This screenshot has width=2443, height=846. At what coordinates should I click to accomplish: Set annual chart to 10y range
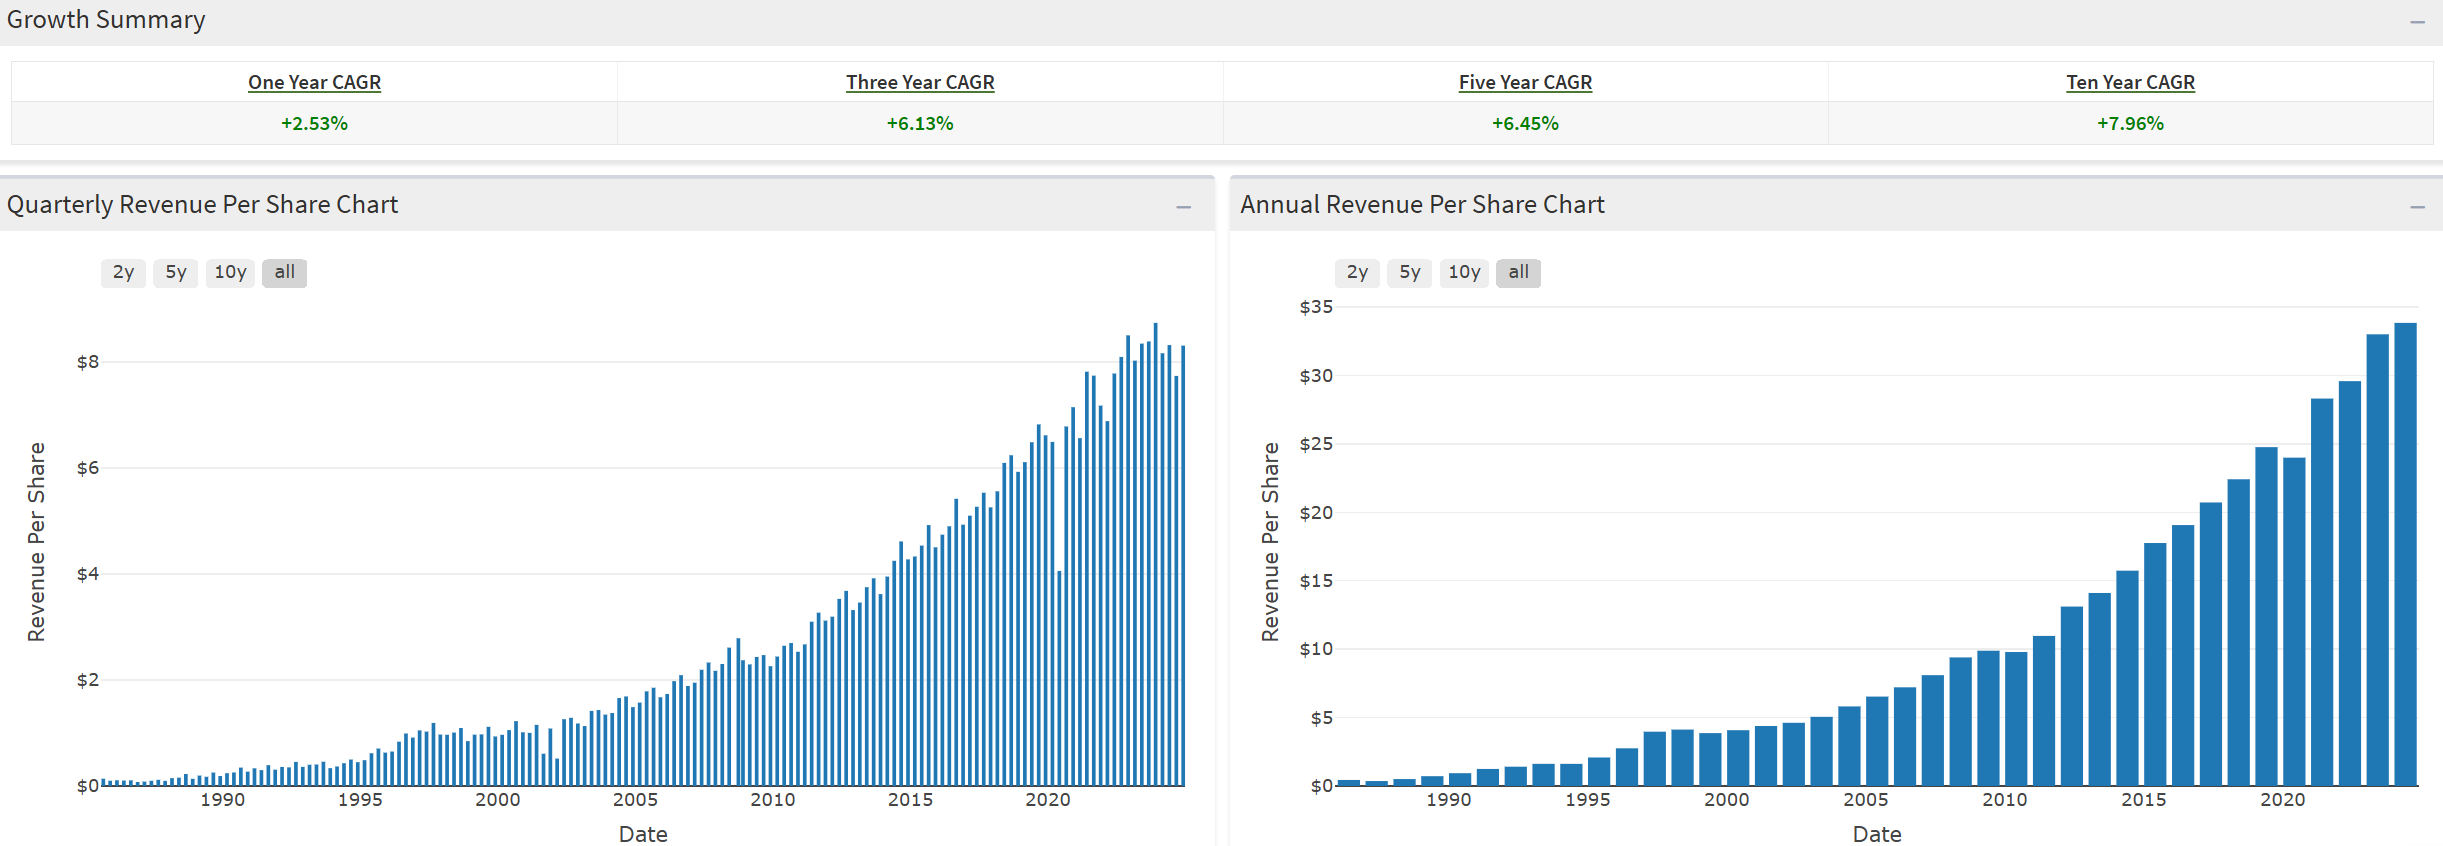1464,272
